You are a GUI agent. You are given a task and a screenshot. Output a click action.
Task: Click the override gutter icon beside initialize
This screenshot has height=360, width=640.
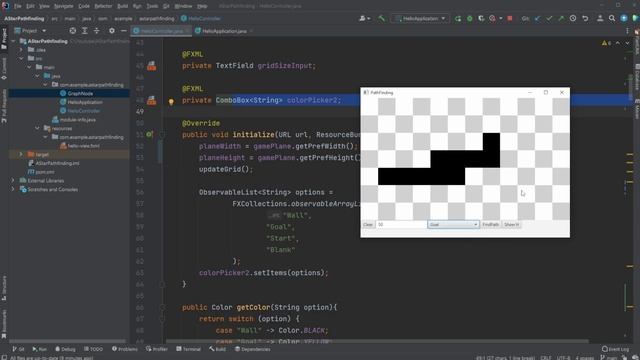(149, 134)
